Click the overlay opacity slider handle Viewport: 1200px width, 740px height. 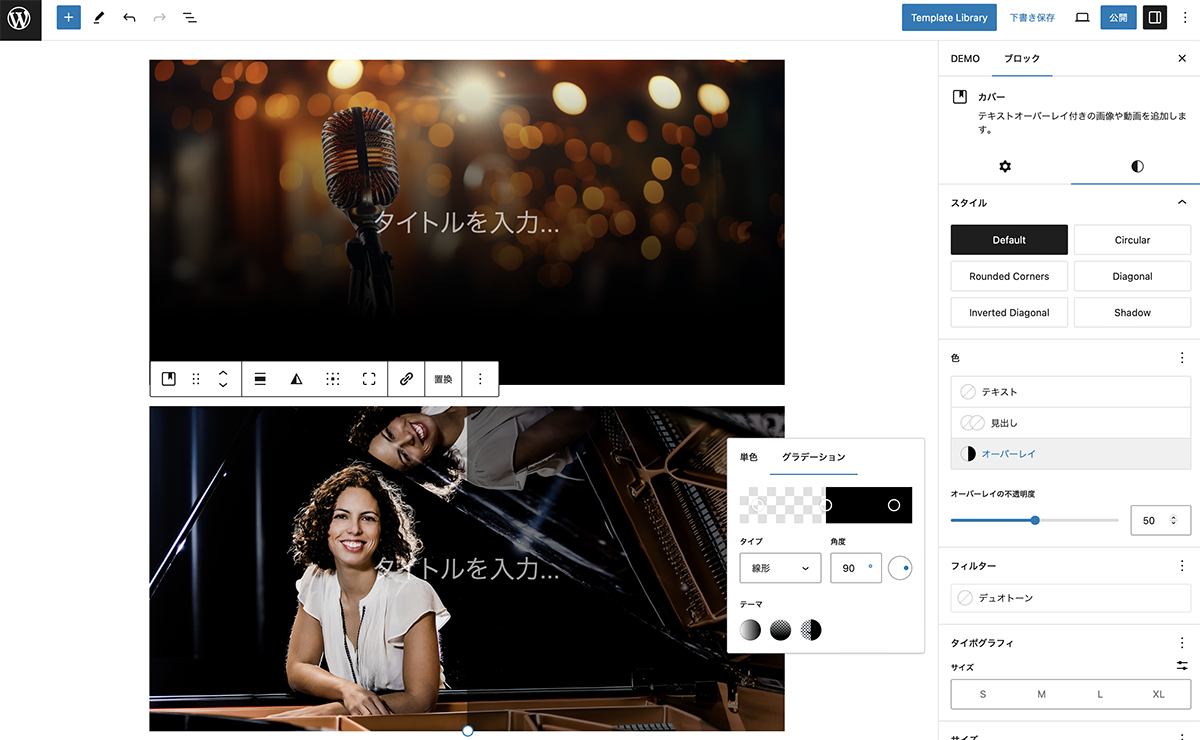[x=1035, y=520]
